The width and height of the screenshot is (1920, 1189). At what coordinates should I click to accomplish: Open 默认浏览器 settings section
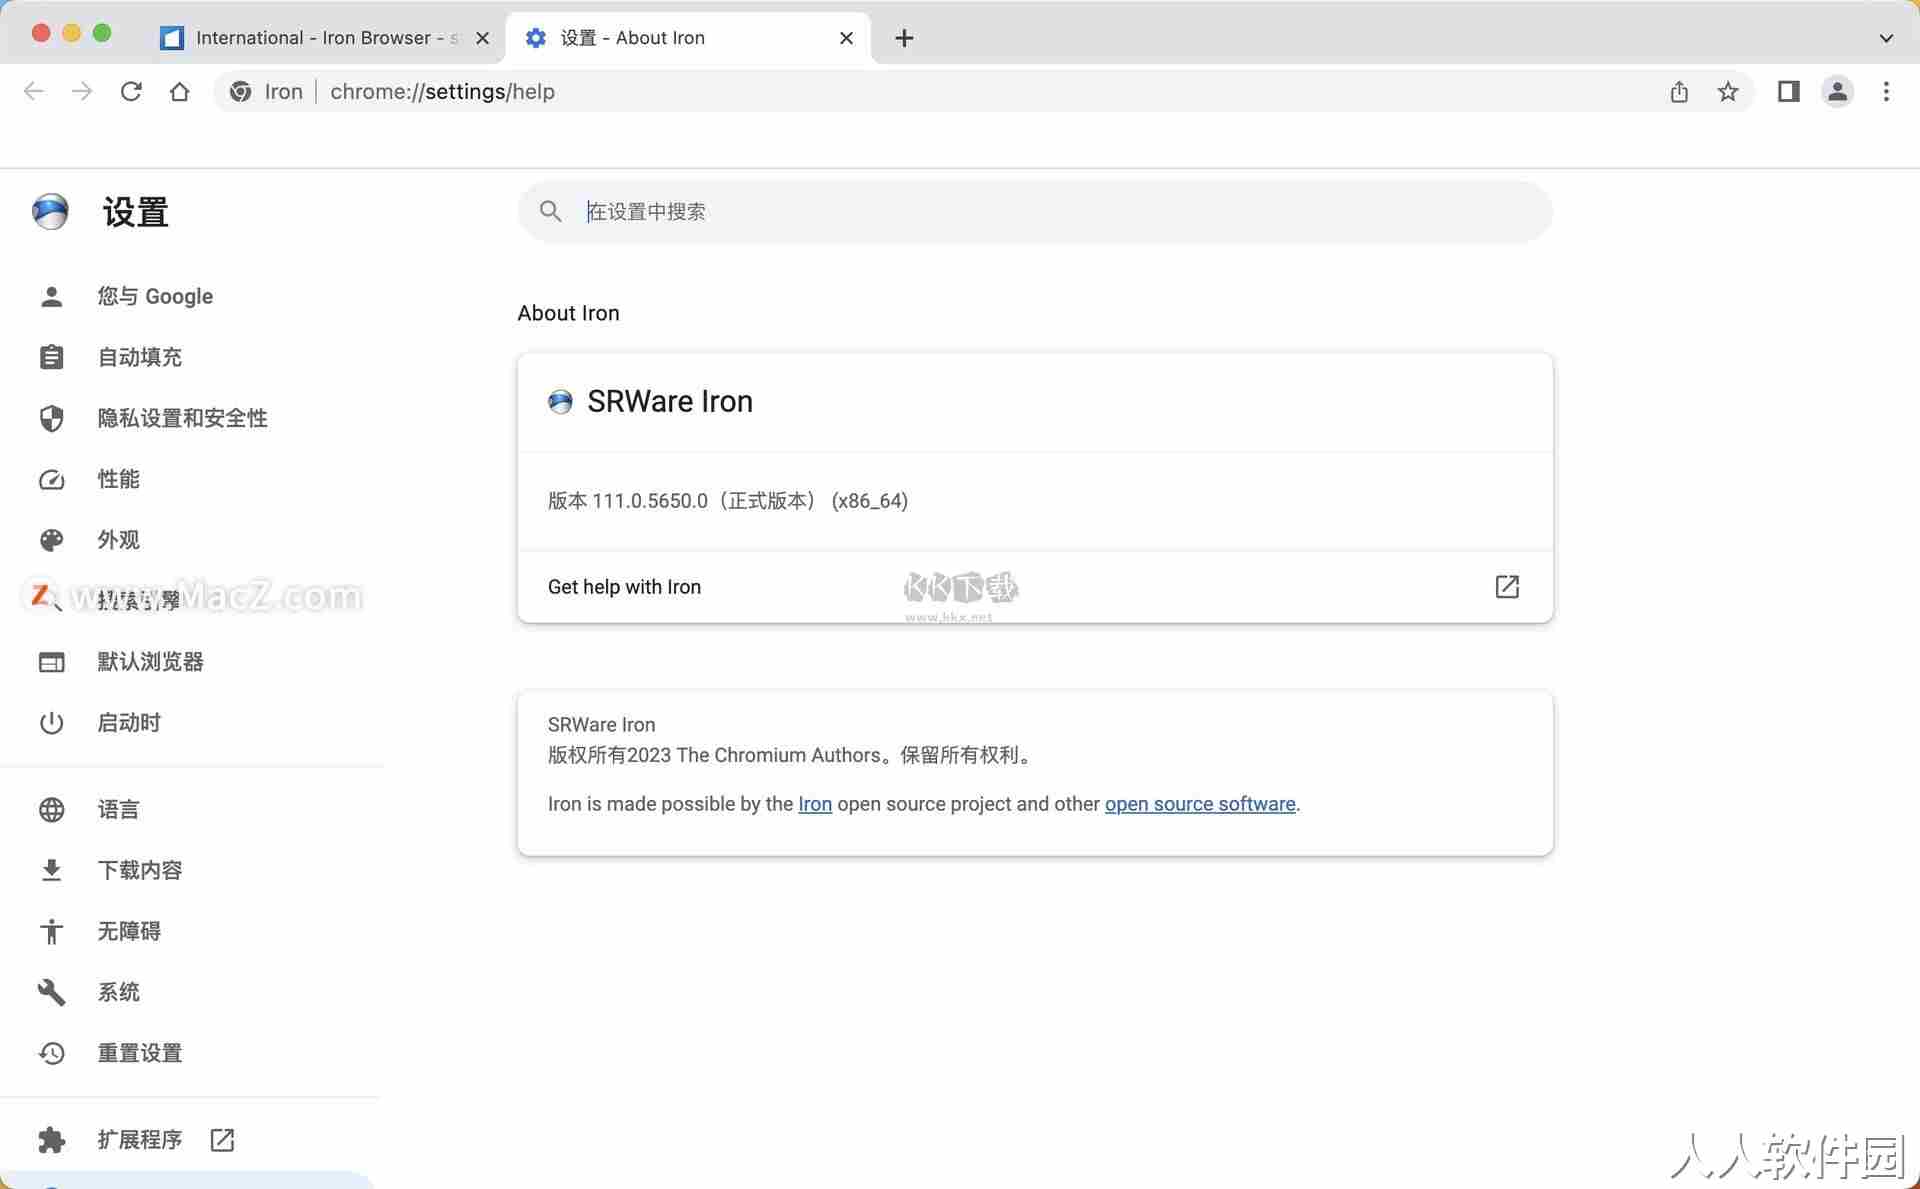(x=150, y=662)
